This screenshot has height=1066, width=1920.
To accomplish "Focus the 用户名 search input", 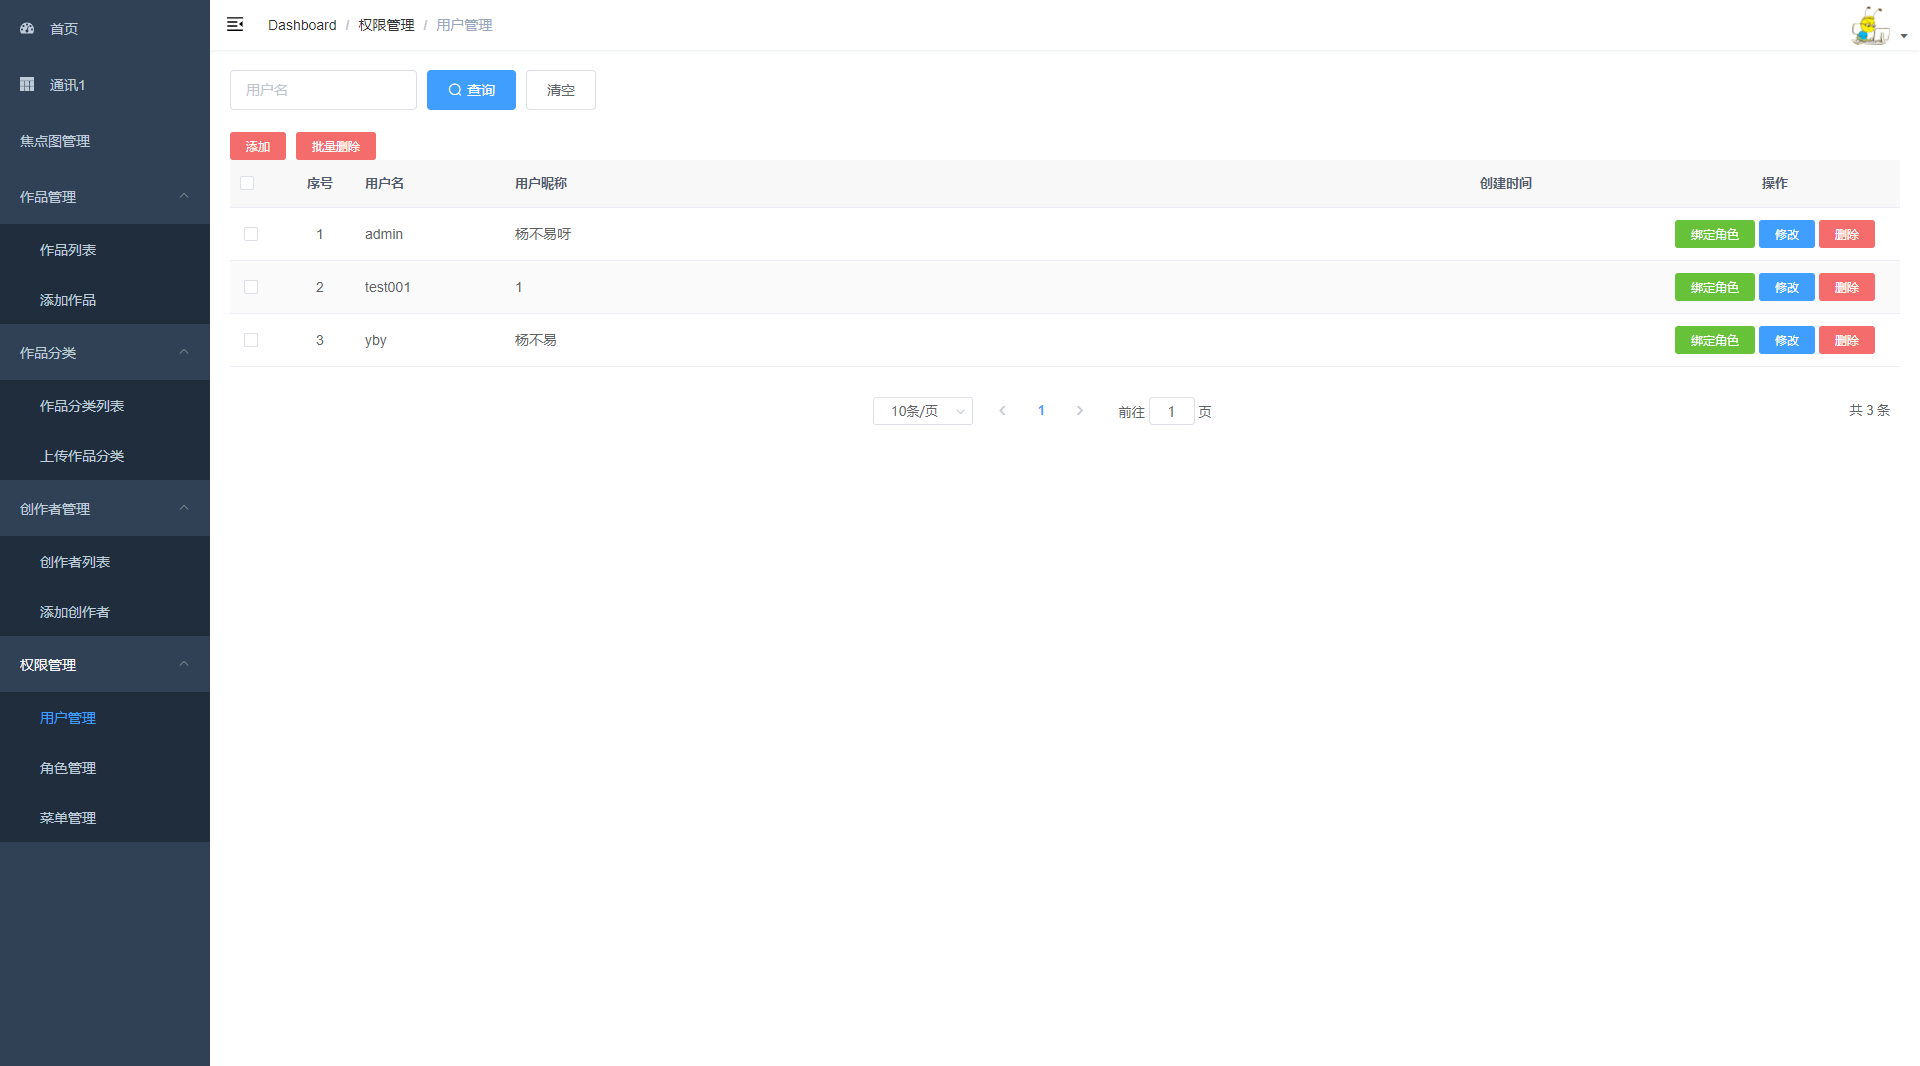I will click(323, 90).
